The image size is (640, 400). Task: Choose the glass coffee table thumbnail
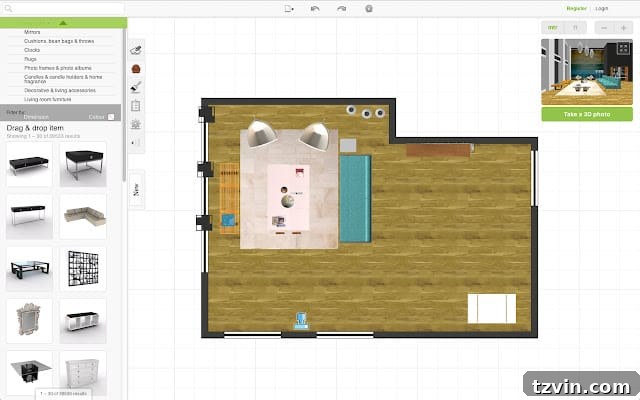tap(29, 269)
